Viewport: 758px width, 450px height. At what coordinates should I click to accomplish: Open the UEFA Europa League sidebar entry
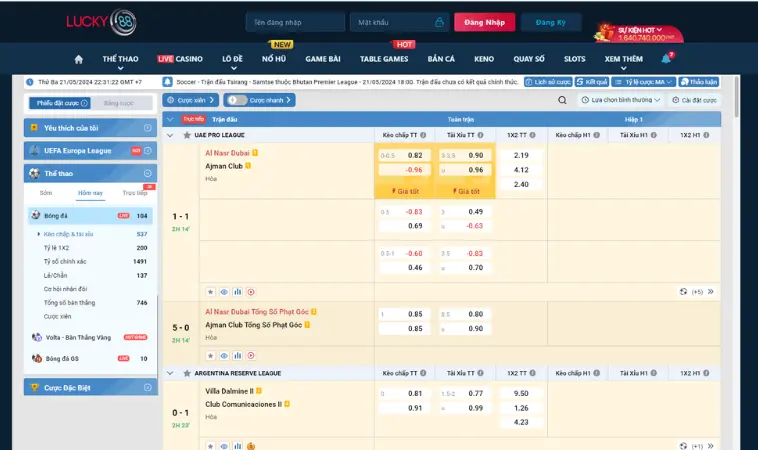pyautogui.click(x=90, y=151)
